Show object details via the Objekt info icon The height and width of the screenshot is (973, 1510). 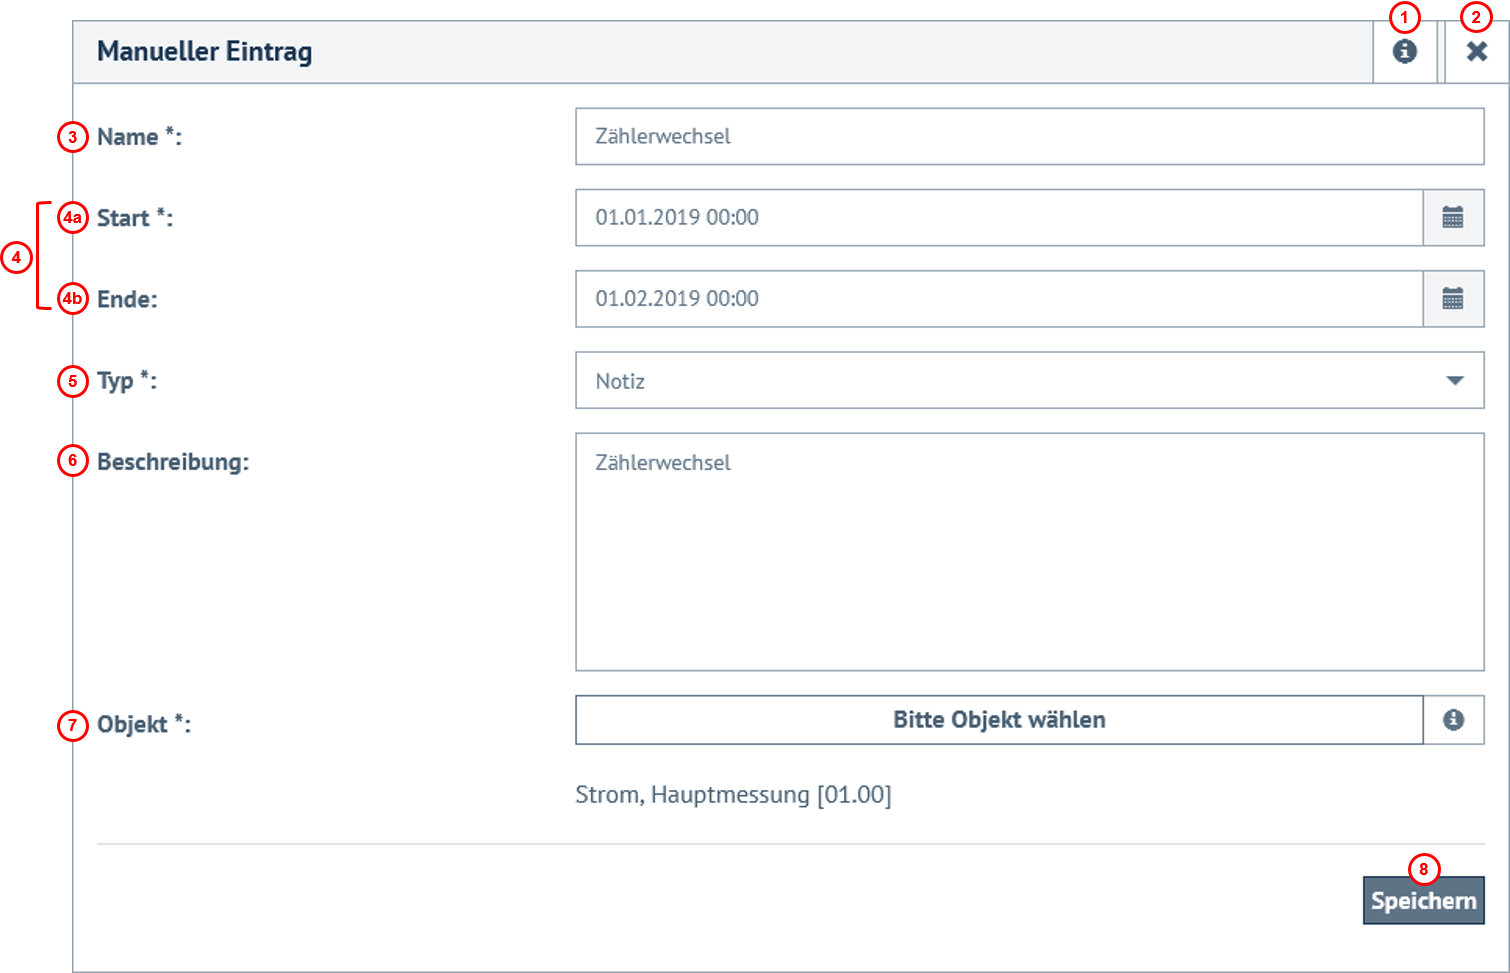tap(1453, 719)
